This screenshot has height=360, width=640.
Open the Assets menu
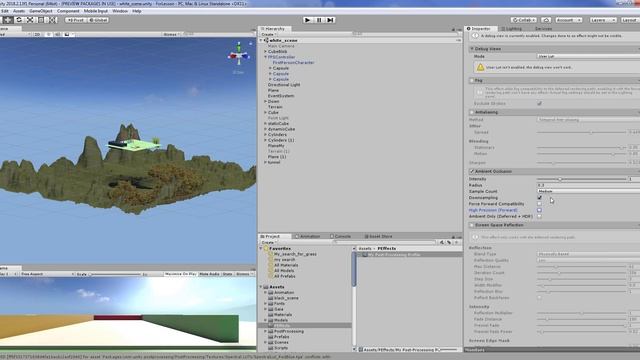click(x=19, y=11)
